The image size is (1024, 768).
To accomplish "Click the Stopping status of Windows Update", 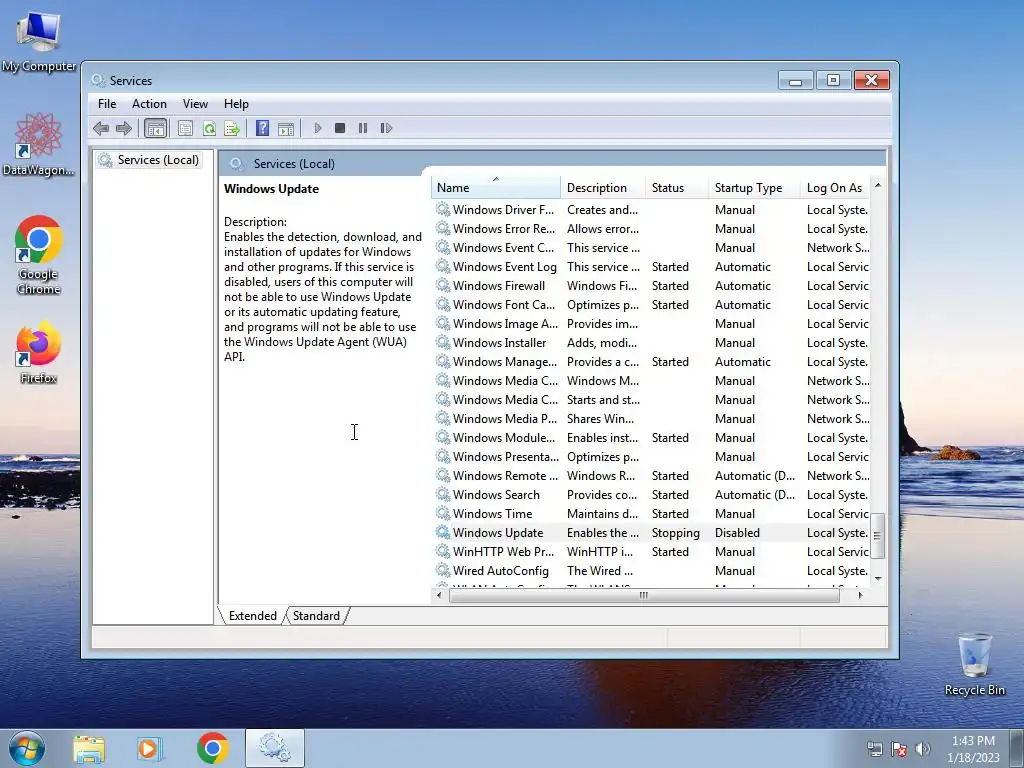I will tap(675, 533).
